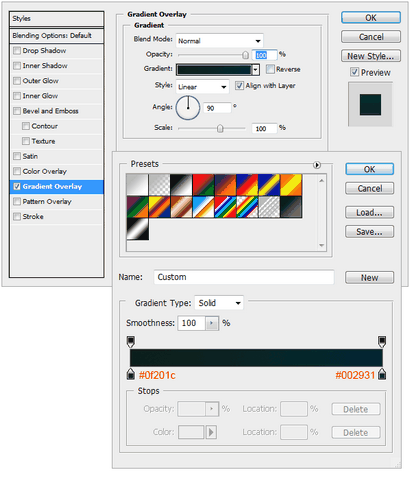410x477 pixels.
Task: Enable the Drop Shadow checkbox
Action: point(17,51)
